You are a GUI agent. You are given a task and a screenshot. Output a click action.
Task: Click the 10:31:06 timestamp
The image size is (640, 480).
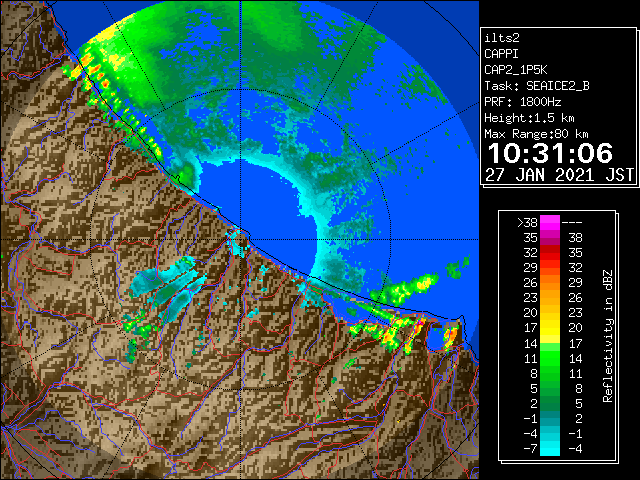point(550,153)
